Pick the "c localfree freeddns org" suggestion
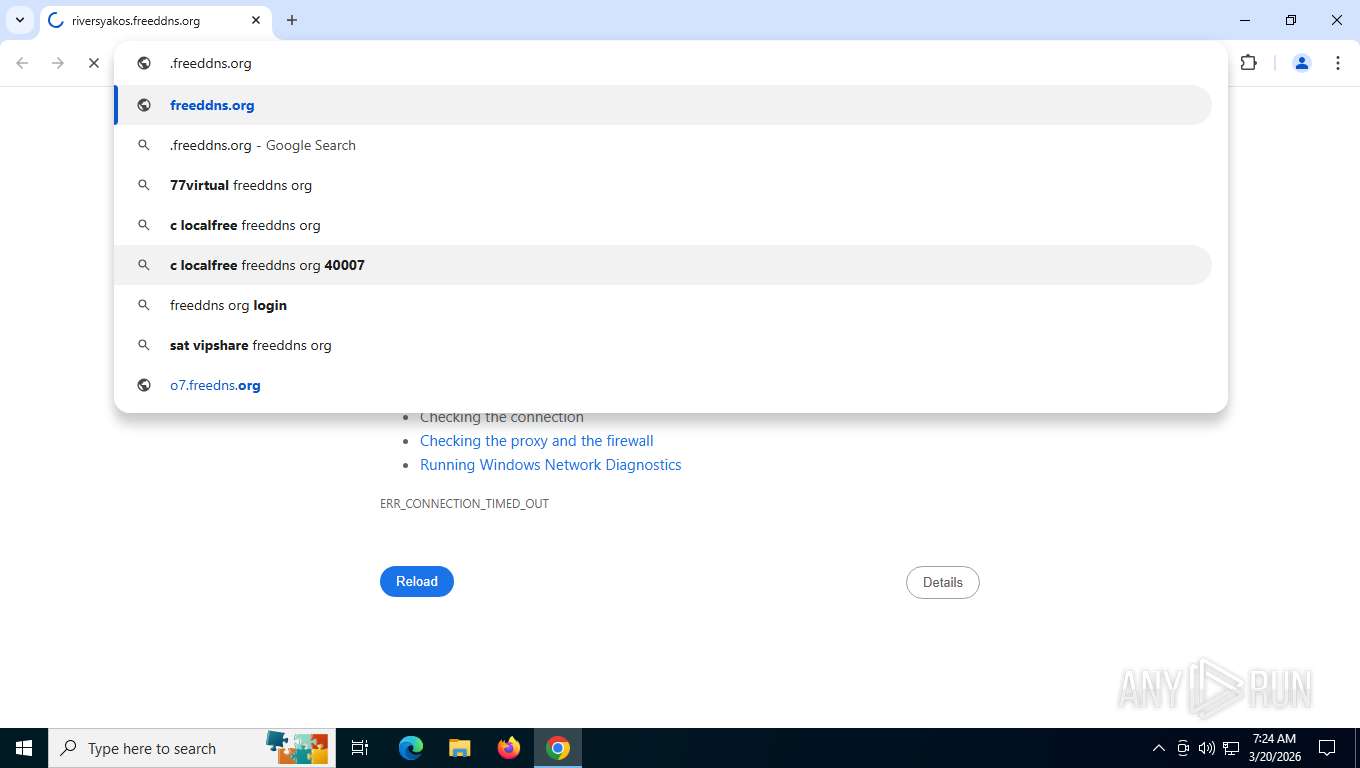1360x768 pixels. click(663, 225)
